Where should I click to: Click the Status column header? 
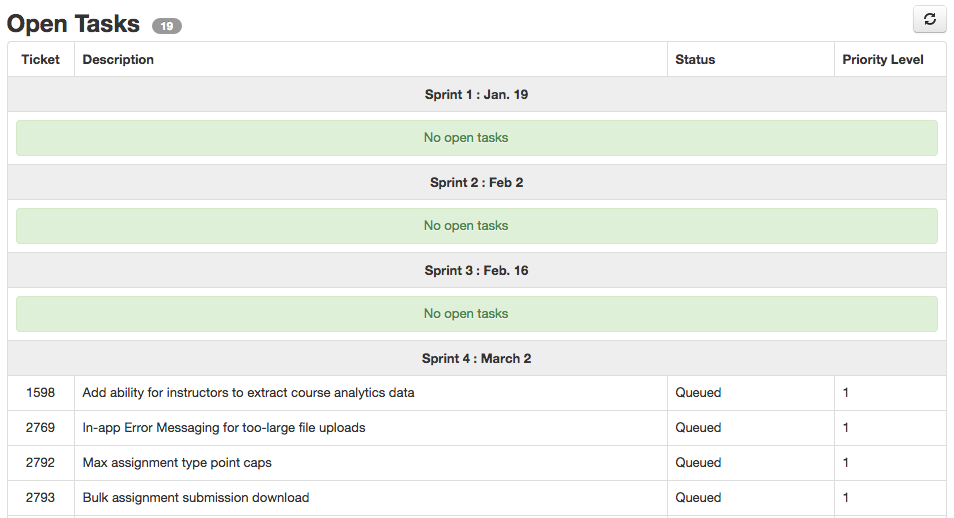[x=695, y=60]
